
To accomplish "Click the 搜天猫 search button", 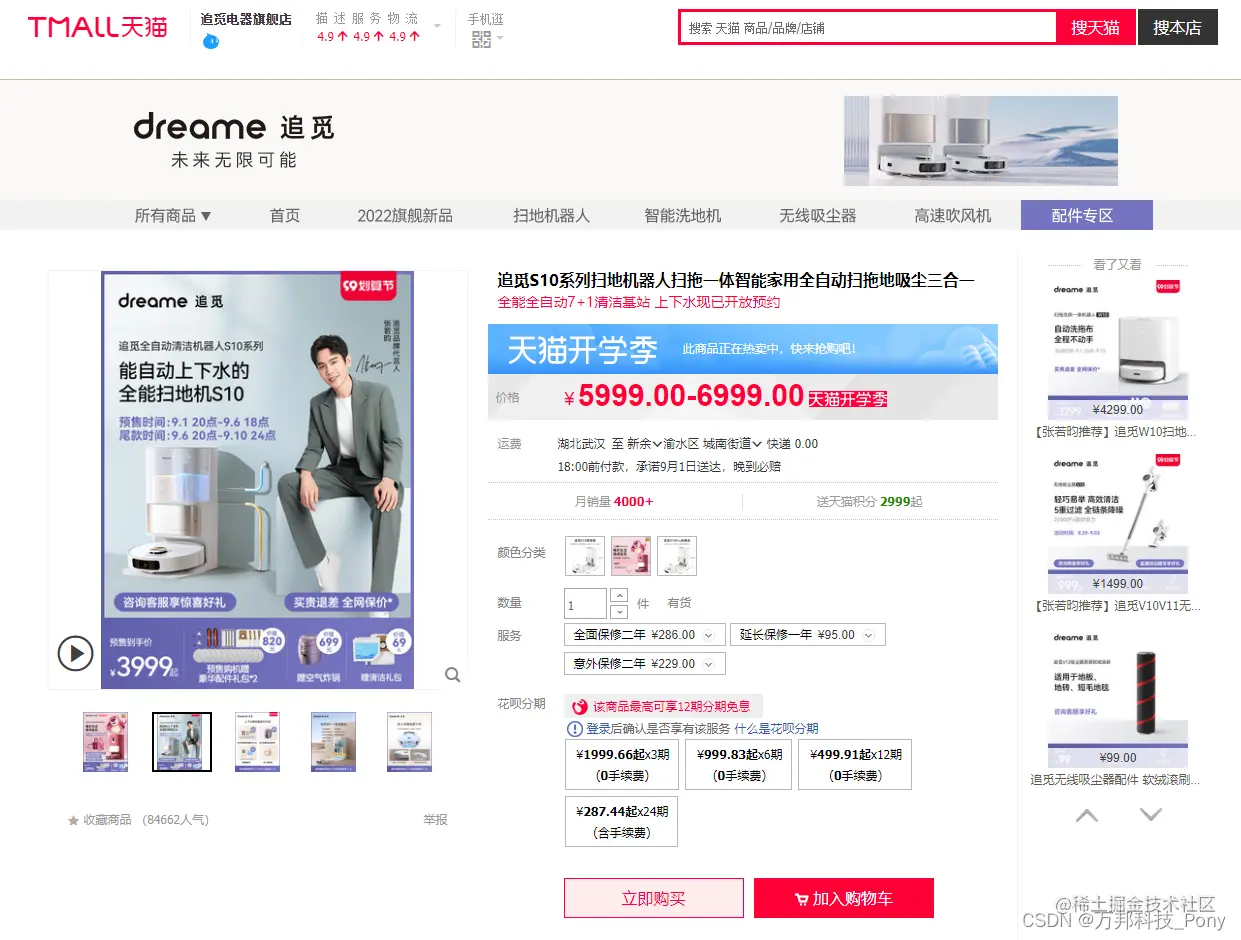I will 1096,27.
